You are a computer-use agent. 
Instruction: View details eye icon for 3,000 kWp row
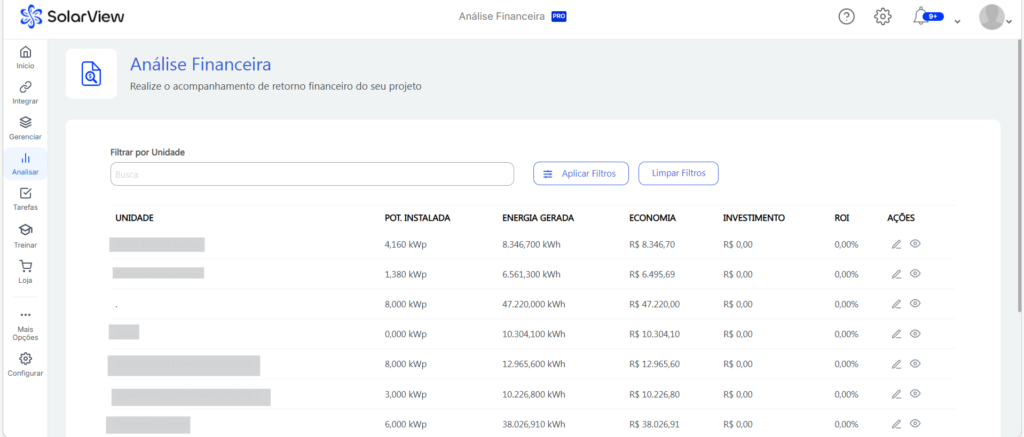915,394
